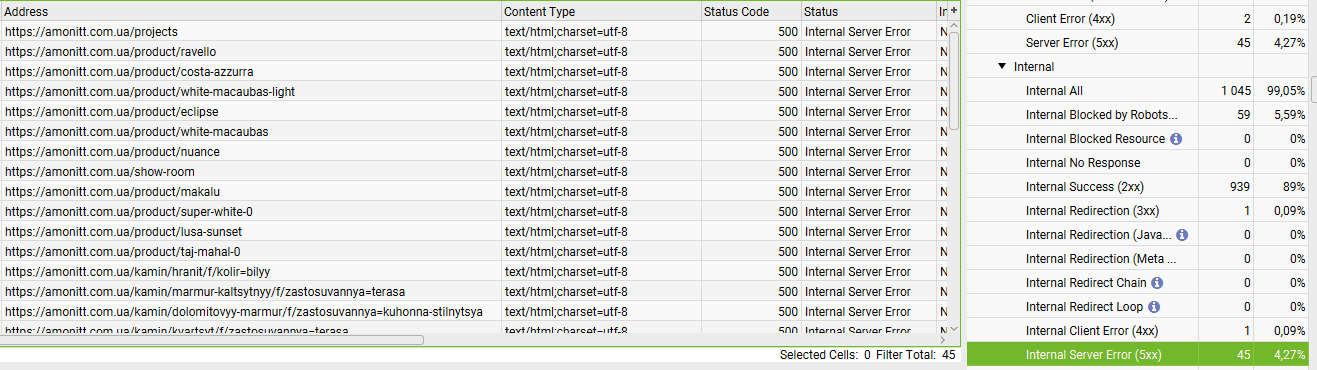Click info icon beside Internal Blocked Resource
Screen dimensions: 1317x370
coord(1176,139)
